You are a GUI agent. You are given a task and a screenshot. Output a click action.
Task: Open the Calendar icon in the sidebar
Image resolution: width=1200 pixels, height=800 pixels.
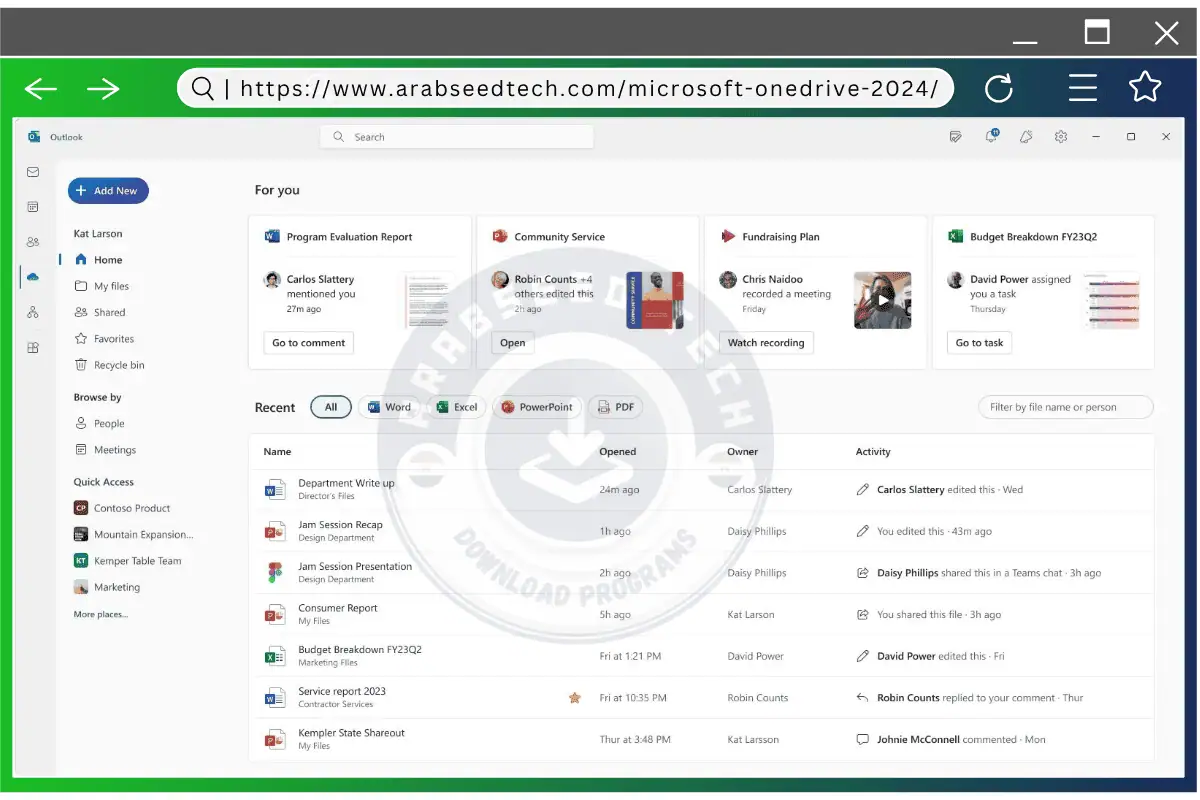click(33, 206)
